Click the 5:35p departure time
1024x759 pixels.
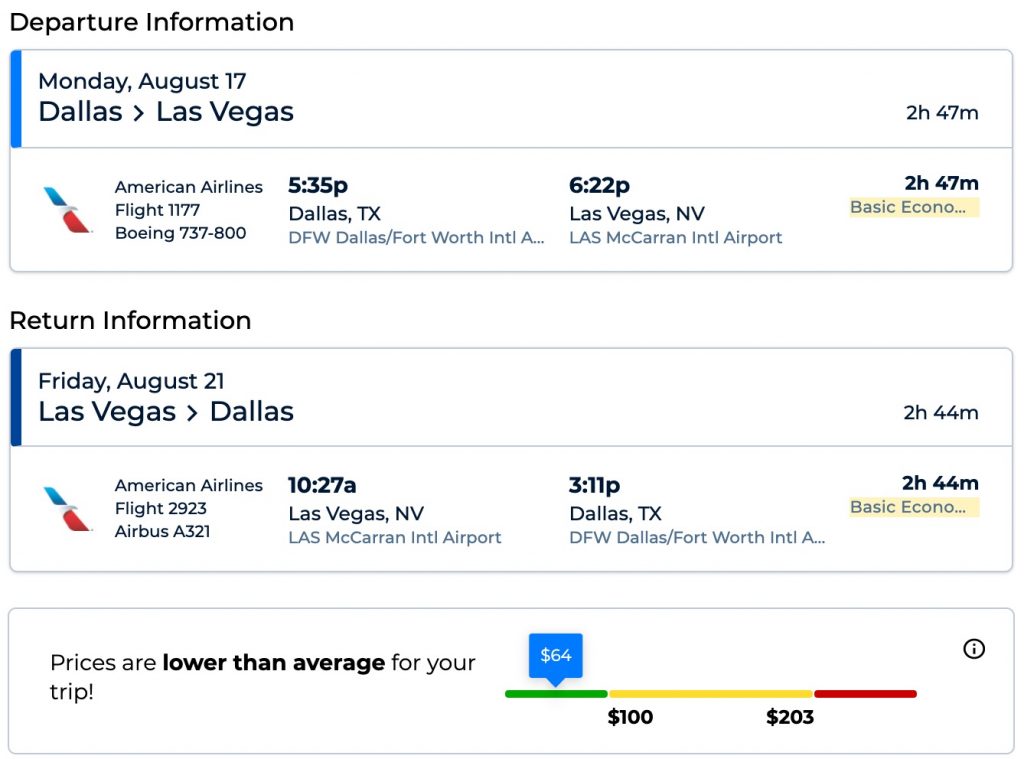[x=318, y=185]
